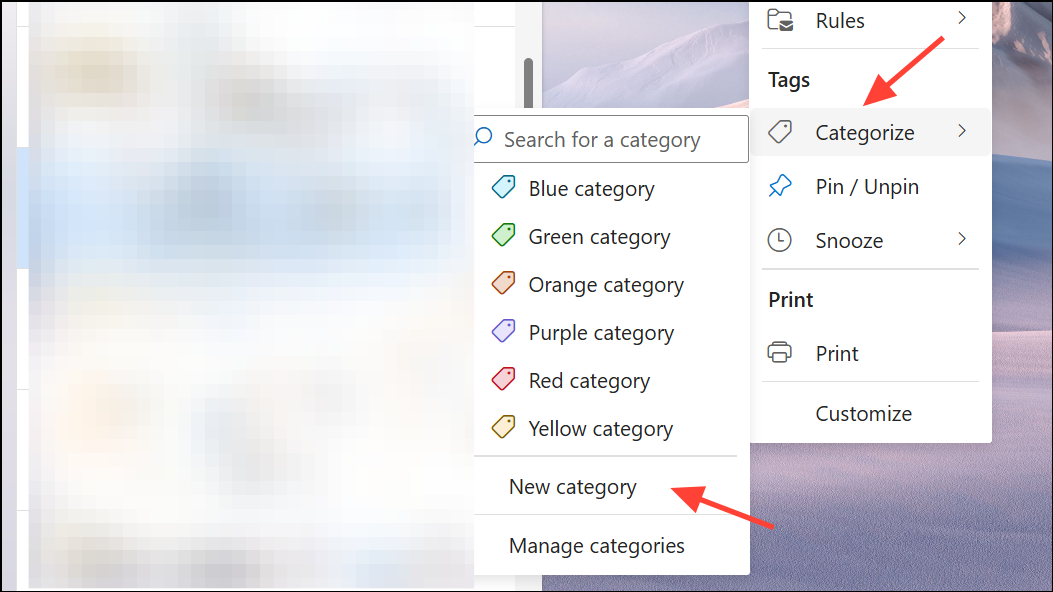The image size is (1053, 592).
Task: Click the Snooze clock icon
Action: (x=781, y=239)
